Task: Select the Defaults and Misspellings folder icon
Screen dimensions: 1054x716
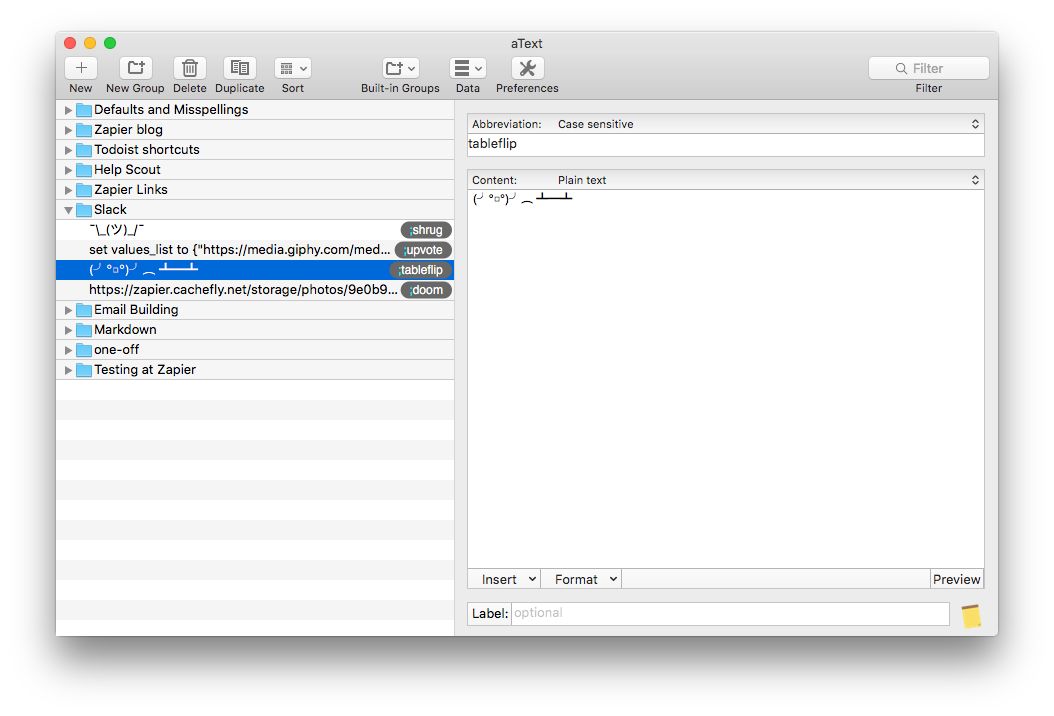Action: tap(84, 110)
